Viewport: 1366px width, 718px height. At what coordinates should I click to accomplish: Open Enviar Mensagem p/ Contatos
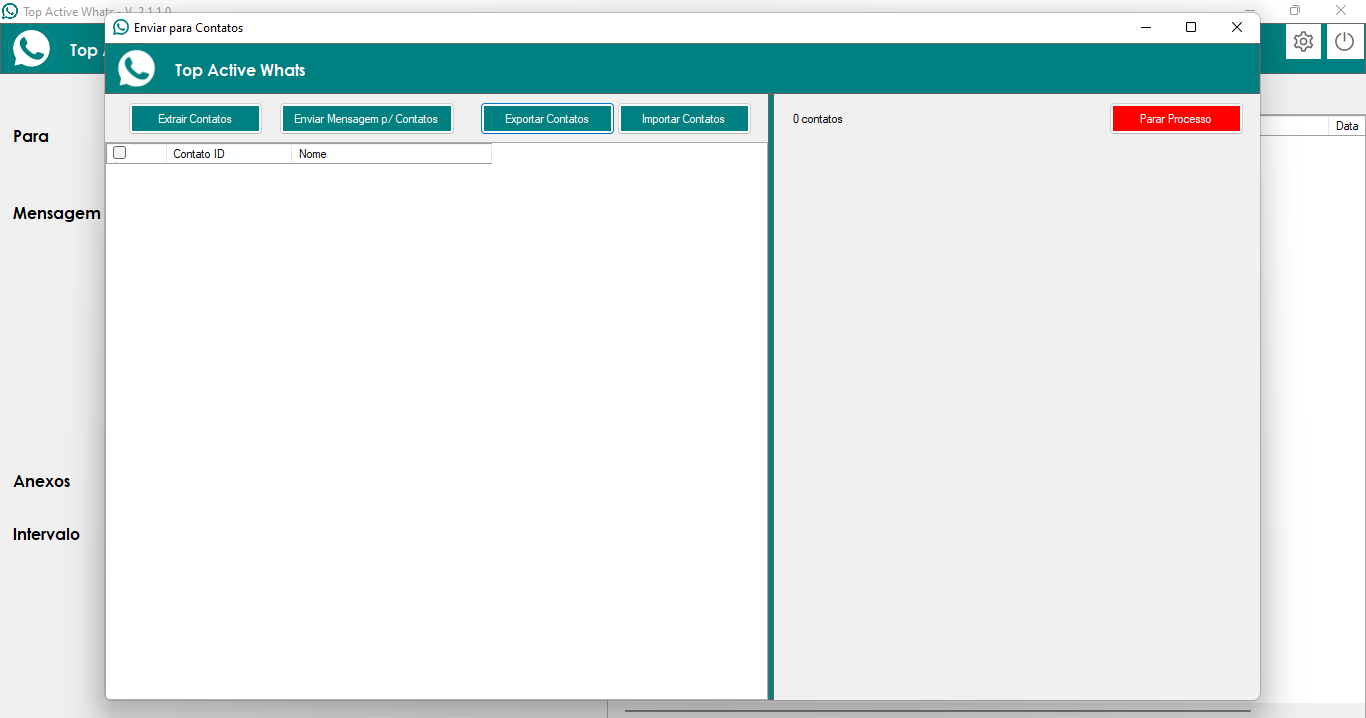(366, 119)
